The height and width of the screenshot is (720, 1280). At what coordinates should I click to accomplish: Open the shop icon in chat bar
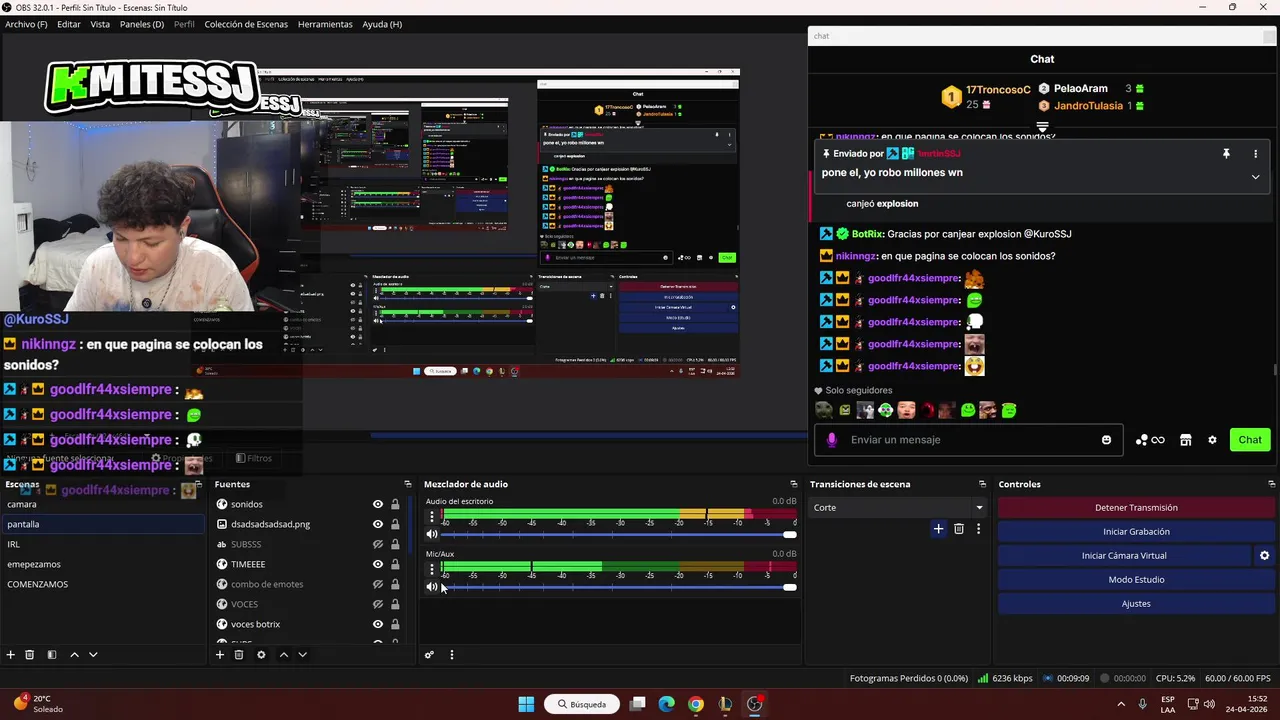click(1186, 440)
